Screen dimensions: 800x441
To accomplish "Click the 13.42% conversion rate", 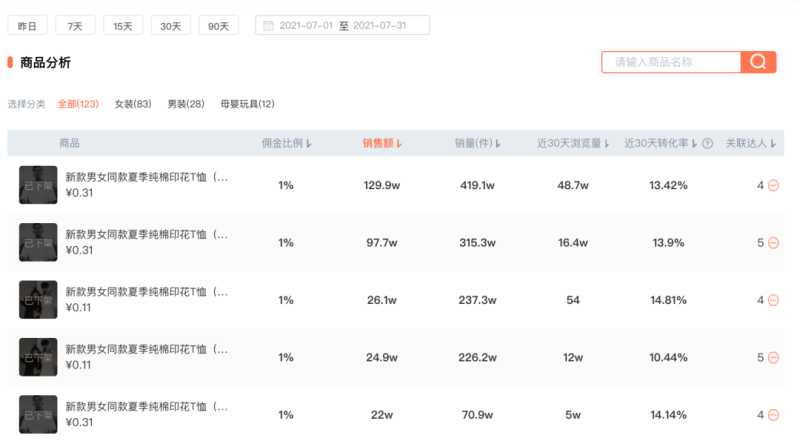I will pos(668,185).
